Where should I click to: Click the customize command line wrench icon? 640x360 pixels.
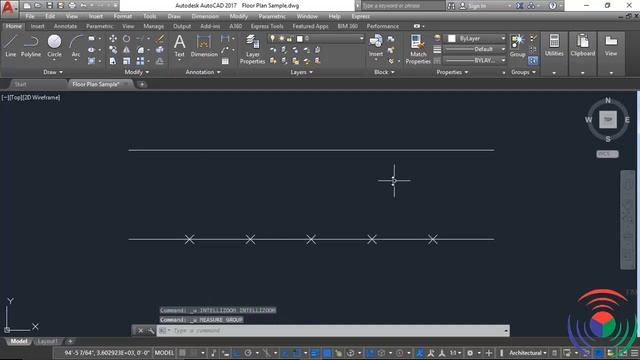(151, 331)
